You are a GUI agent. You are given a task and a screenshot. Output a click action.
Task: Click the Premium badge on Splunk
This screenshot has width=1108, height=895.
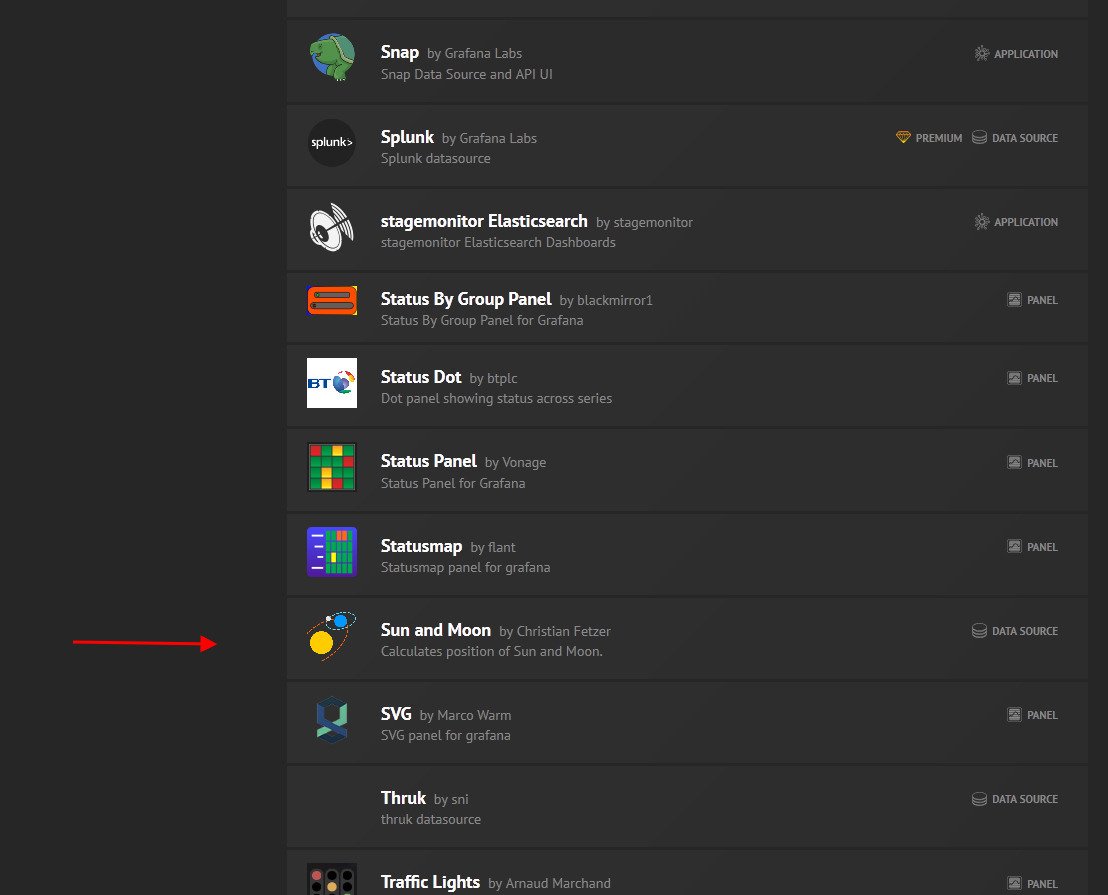(x=929, y=138)
